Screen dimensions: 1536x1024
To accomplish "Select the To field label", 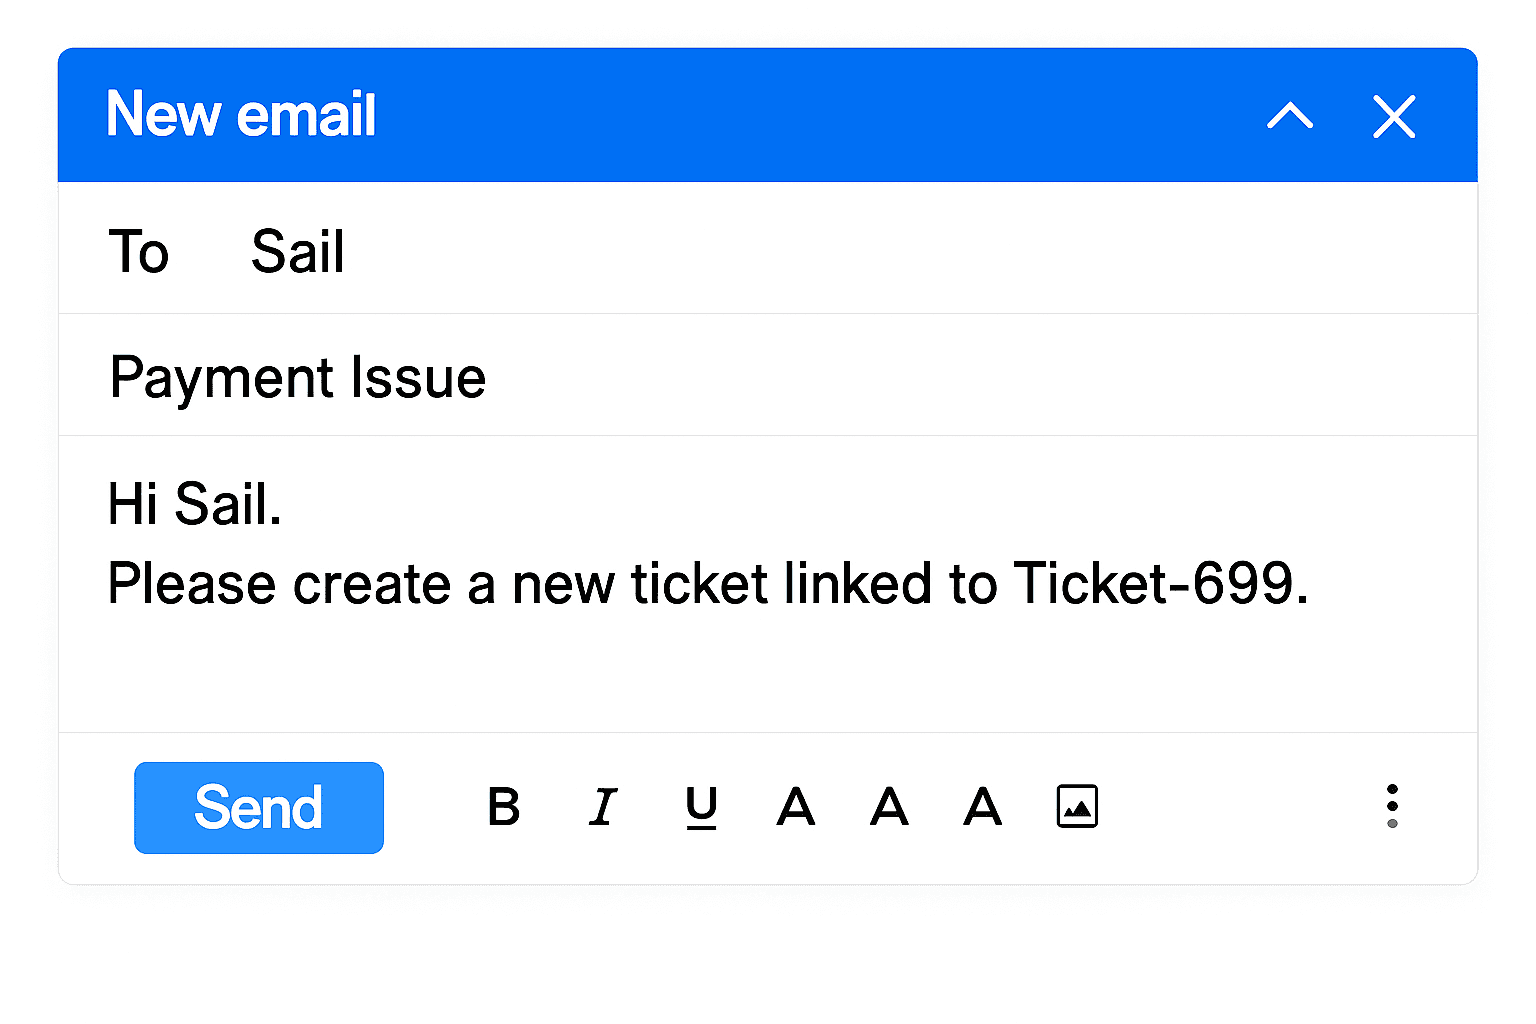I will [x=139, y=251].
